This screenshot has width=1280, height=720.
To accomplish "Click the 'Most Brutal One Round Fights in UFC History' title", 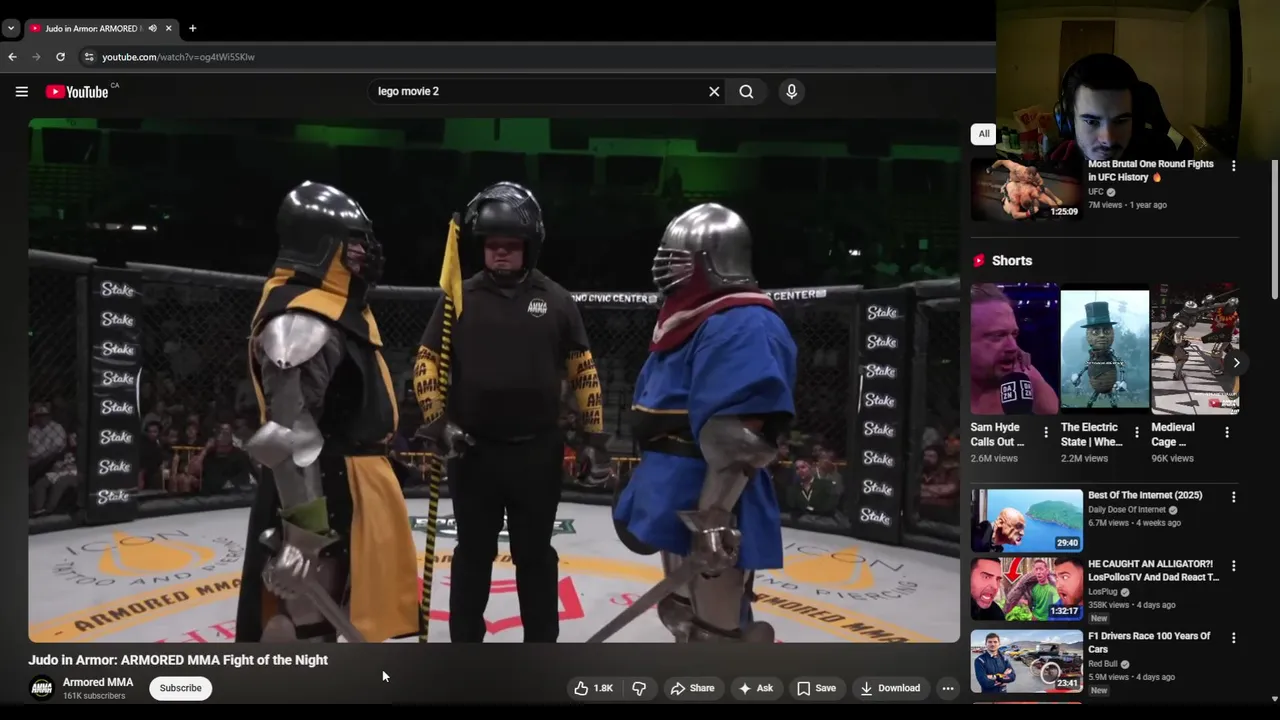I will (x=1150, y=170).
